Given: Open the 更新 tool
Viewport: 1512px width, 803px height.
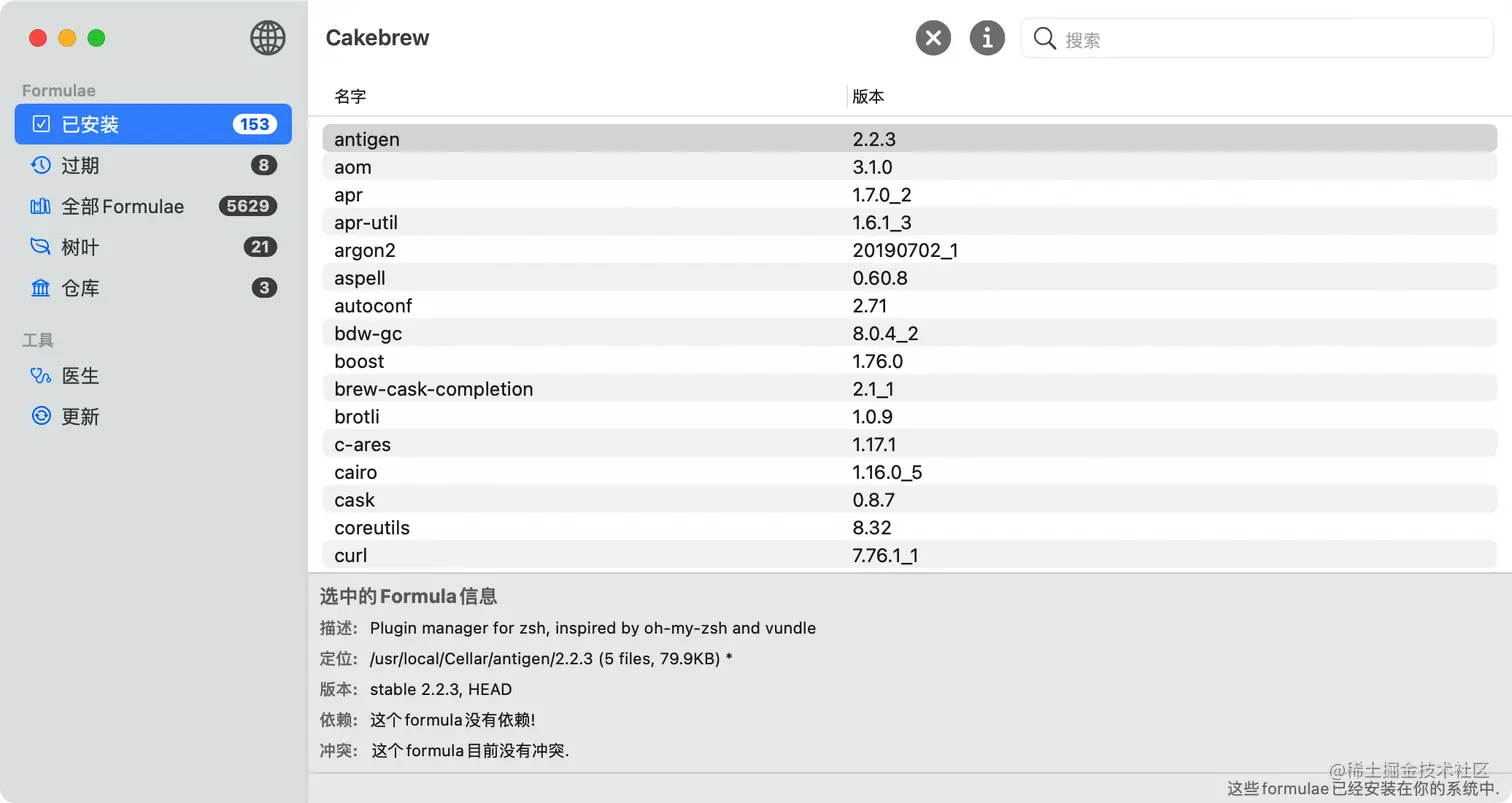Looking at the screenshot, I should click(x=153, y=416).
